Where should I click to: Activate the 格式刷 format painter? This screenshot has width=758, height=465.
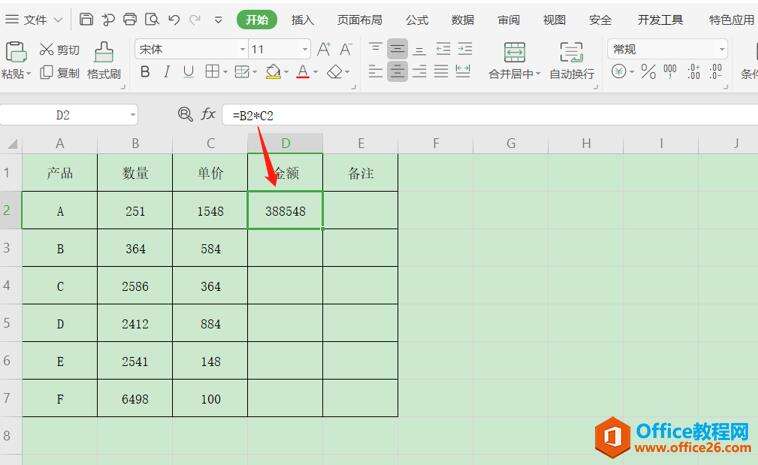tap(104, 60)
